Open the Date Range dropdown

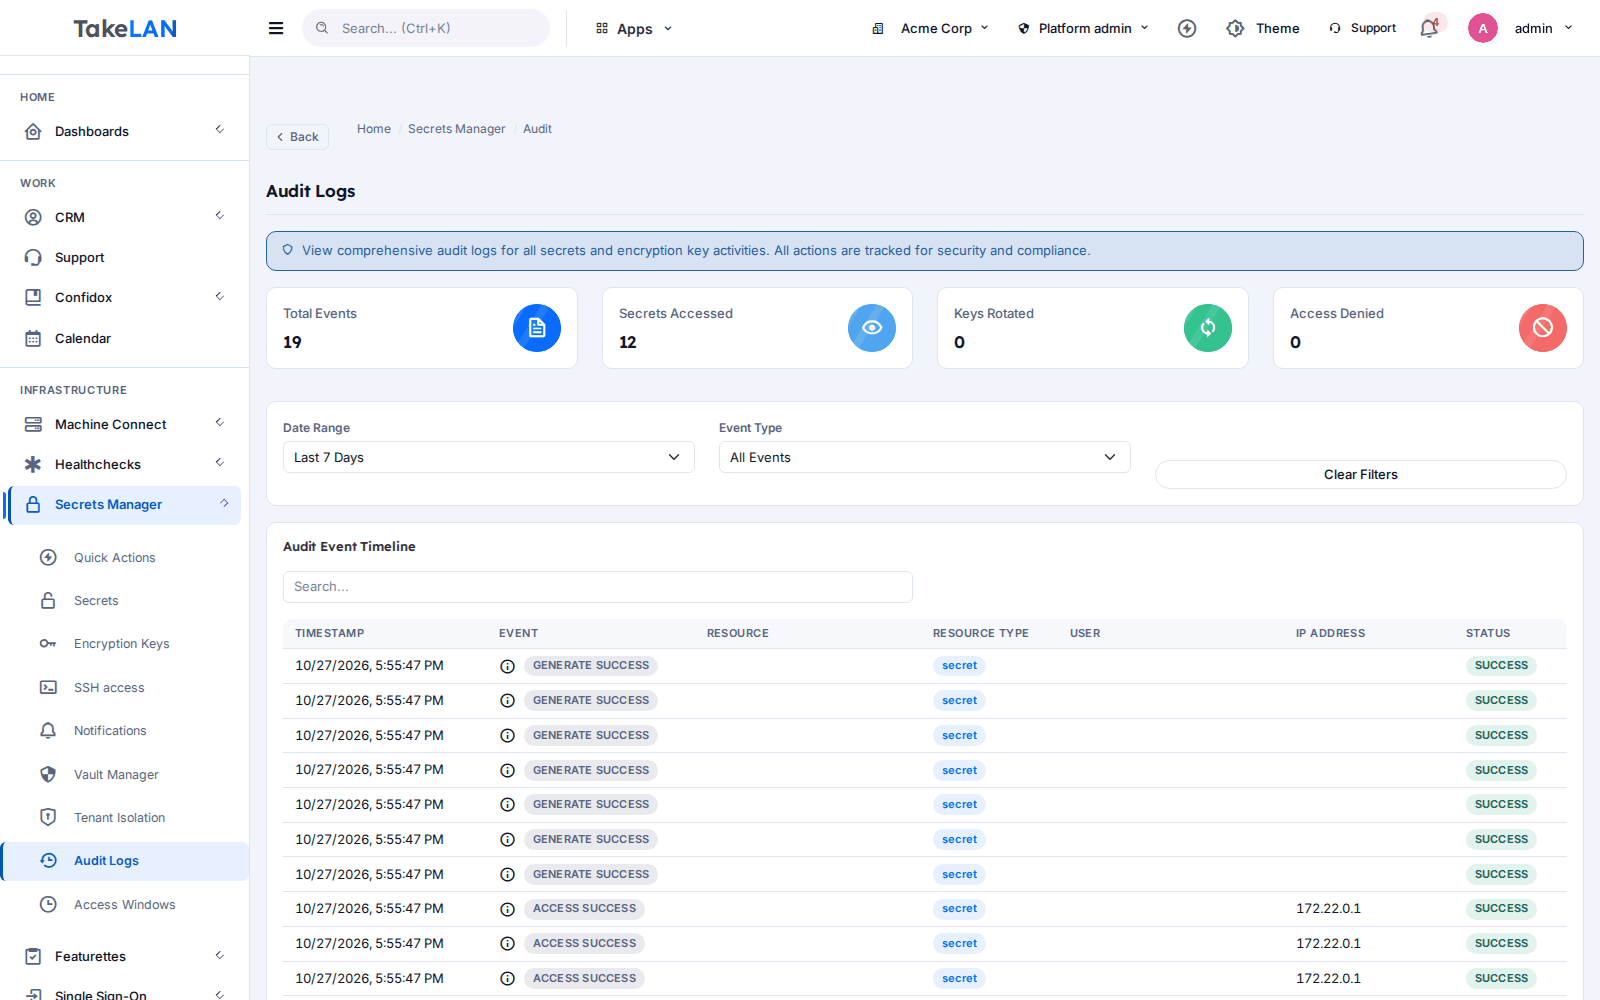pyautogui.click(x=488, y=457)
